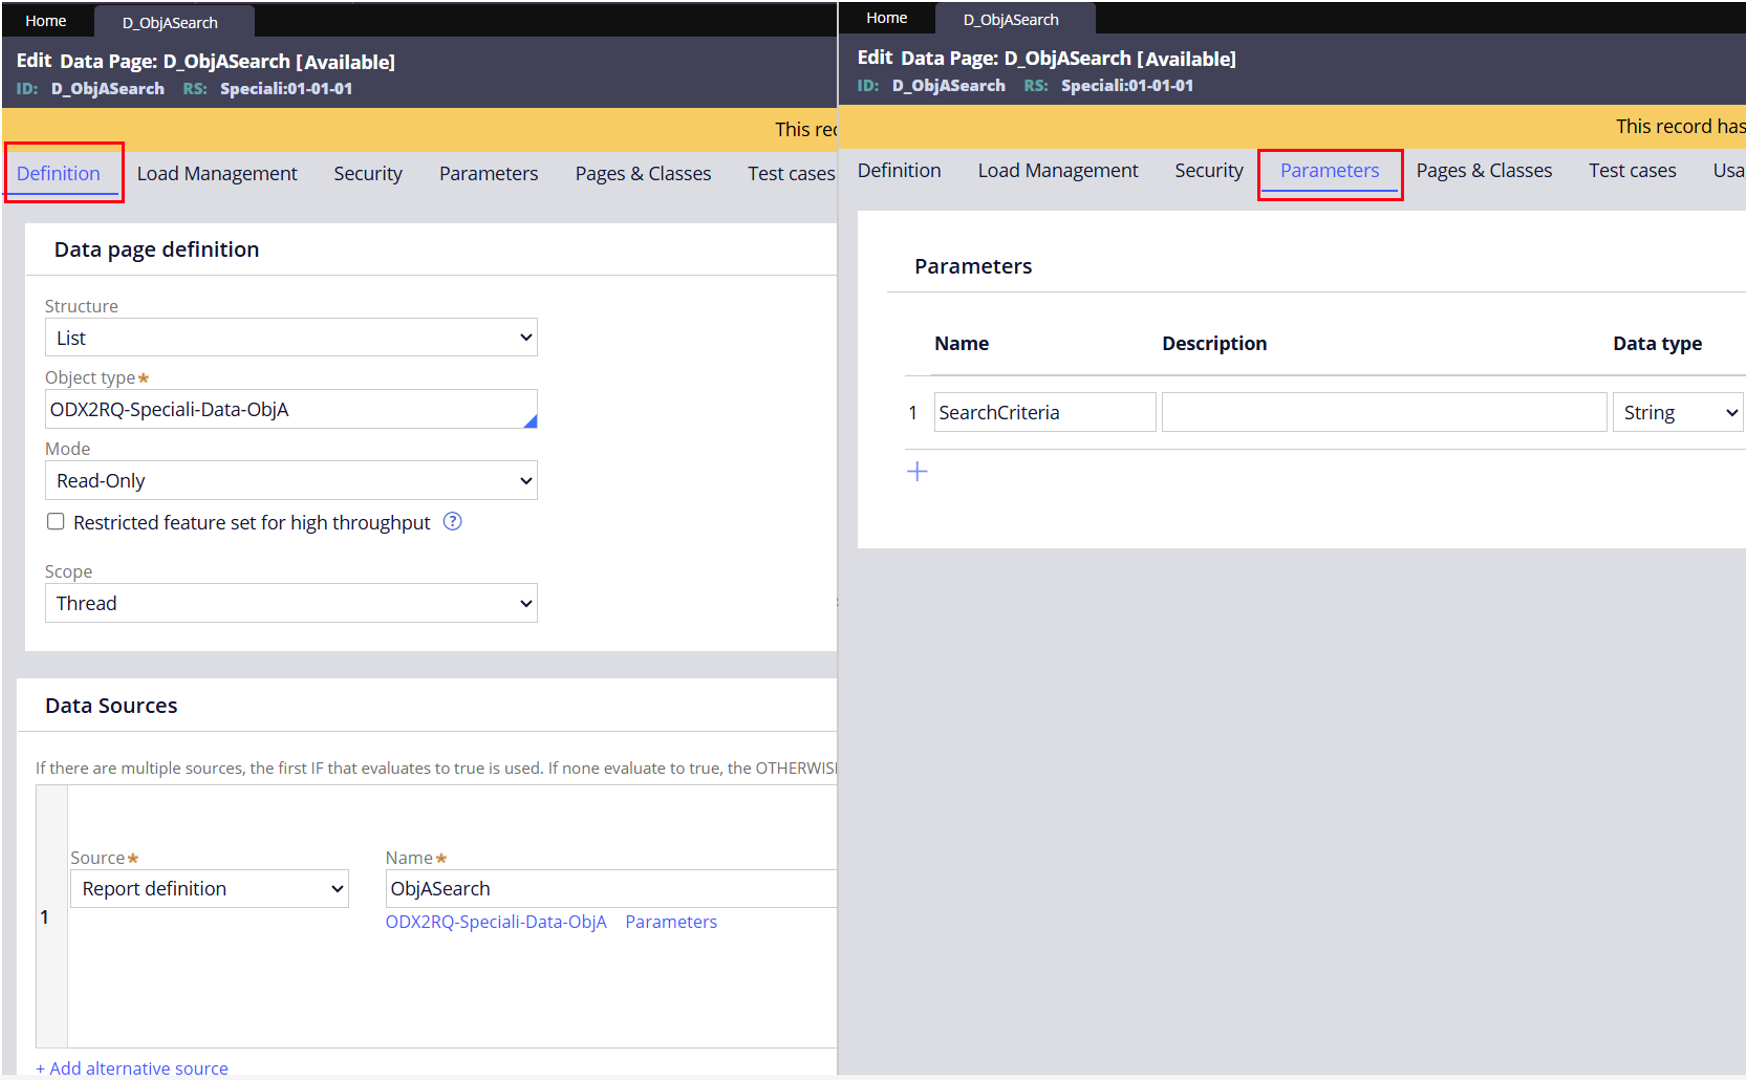
Task: Switch to the Home tab in left pane
Action: pyautogui.click(x=46, y=21)
